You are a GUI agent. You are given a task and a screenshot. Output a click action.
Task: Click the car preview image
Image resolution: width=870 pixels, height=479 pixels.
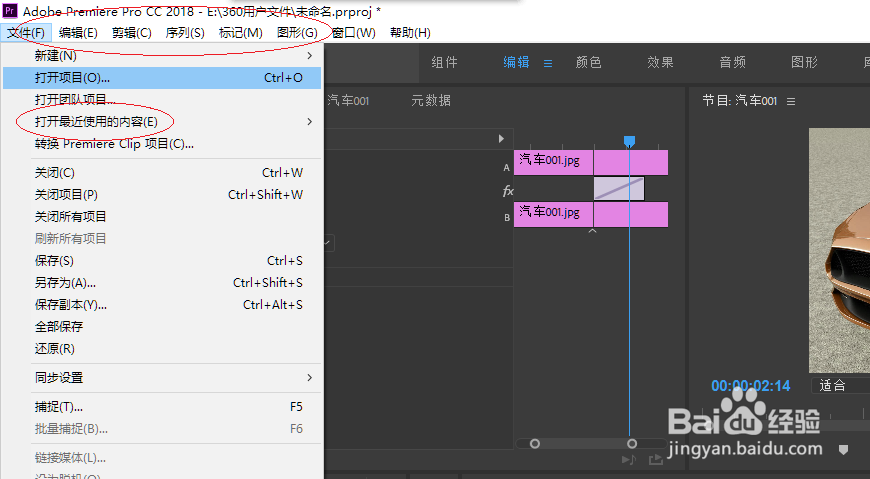(839, 250)
